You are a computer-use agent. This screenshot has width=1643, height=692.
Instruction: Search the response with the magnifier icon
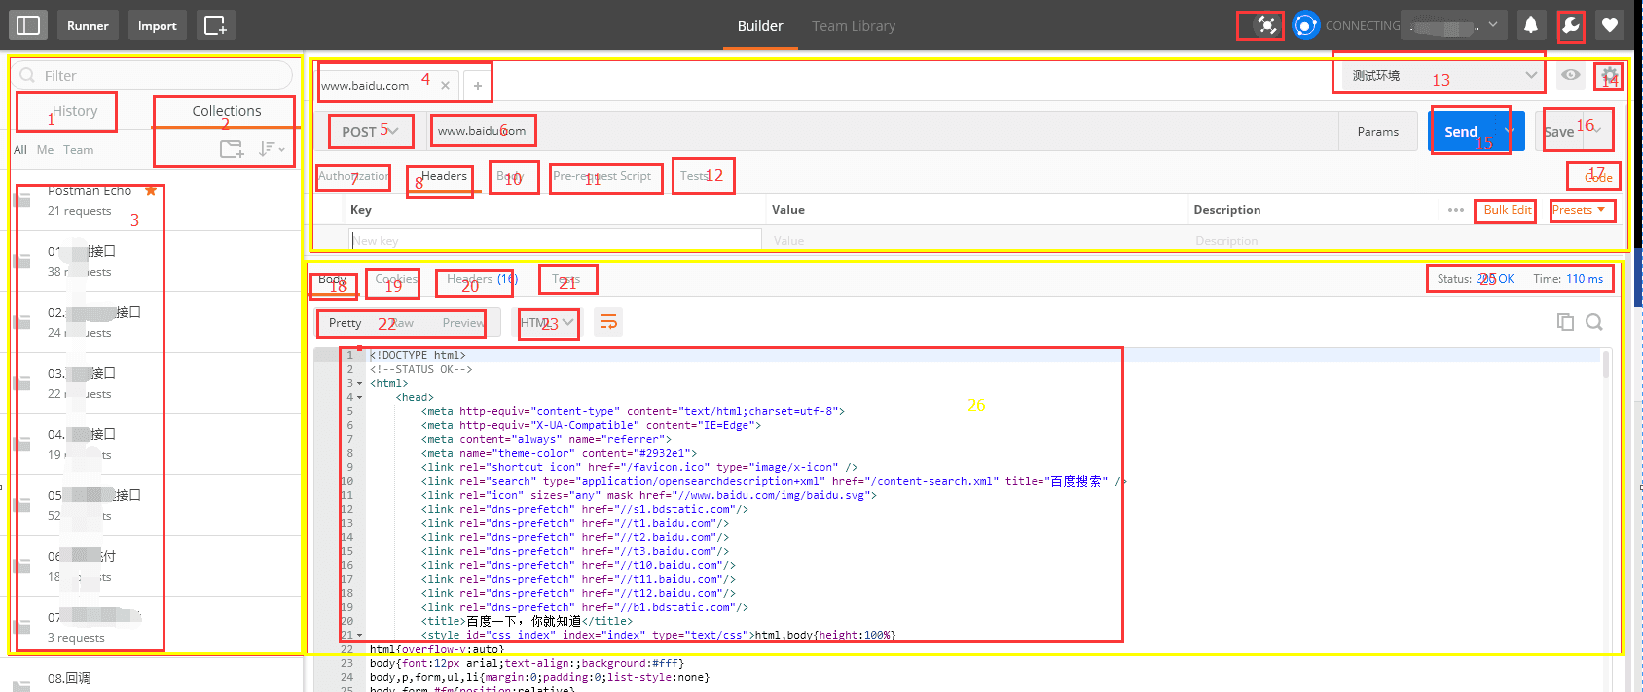click(1594, 322)
